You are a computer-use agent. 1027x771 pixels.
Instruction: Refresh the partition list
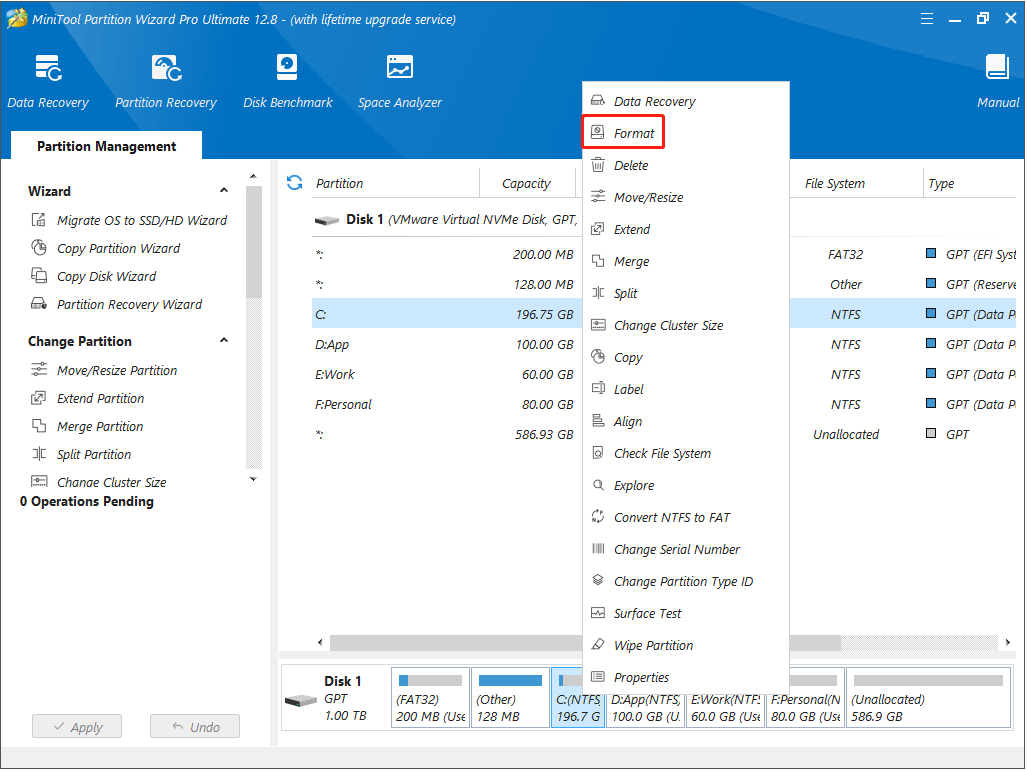[295, 183]
